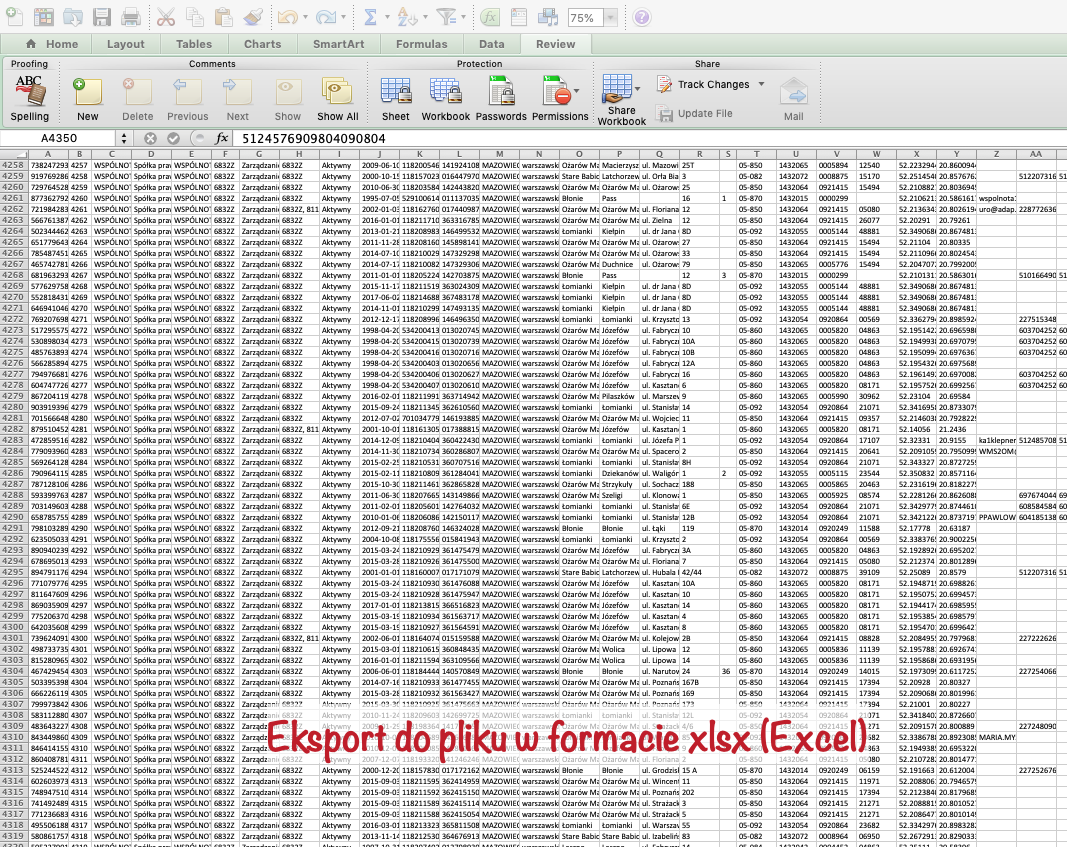Protect the Sheet with lock icon
Image resolution: width=1067 pixels, height=849 pixels.
(396, 98)
